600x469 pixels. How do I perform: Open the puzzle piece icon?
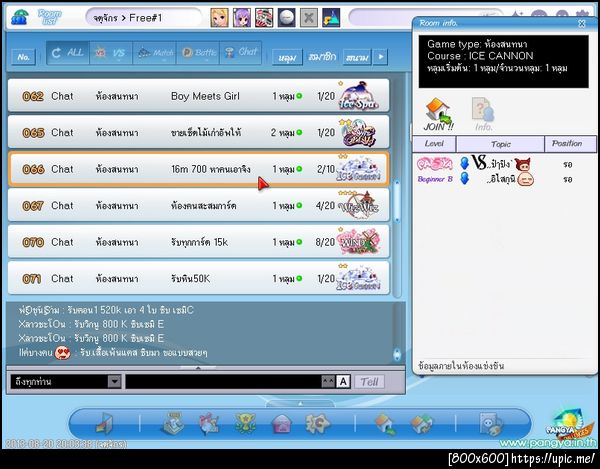317,424
